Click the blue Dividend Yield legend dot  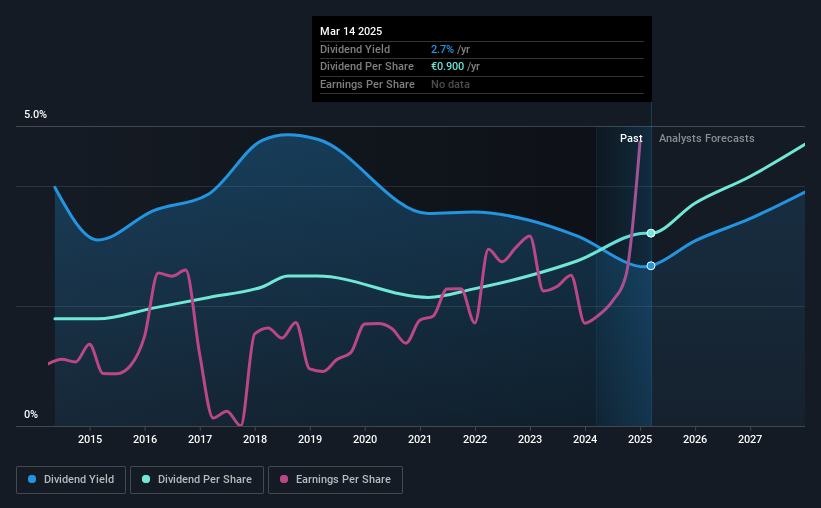32,479
